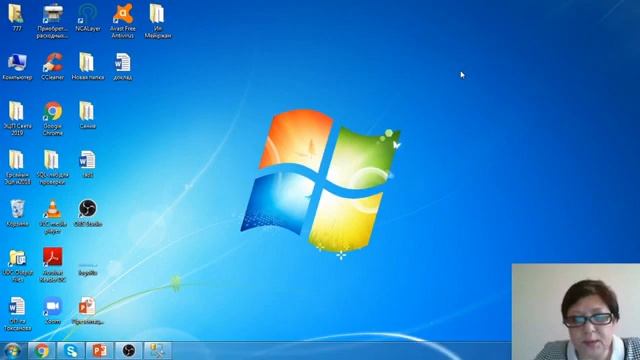Select the Acrobat Reader DC shortcut

click(53, 265)
